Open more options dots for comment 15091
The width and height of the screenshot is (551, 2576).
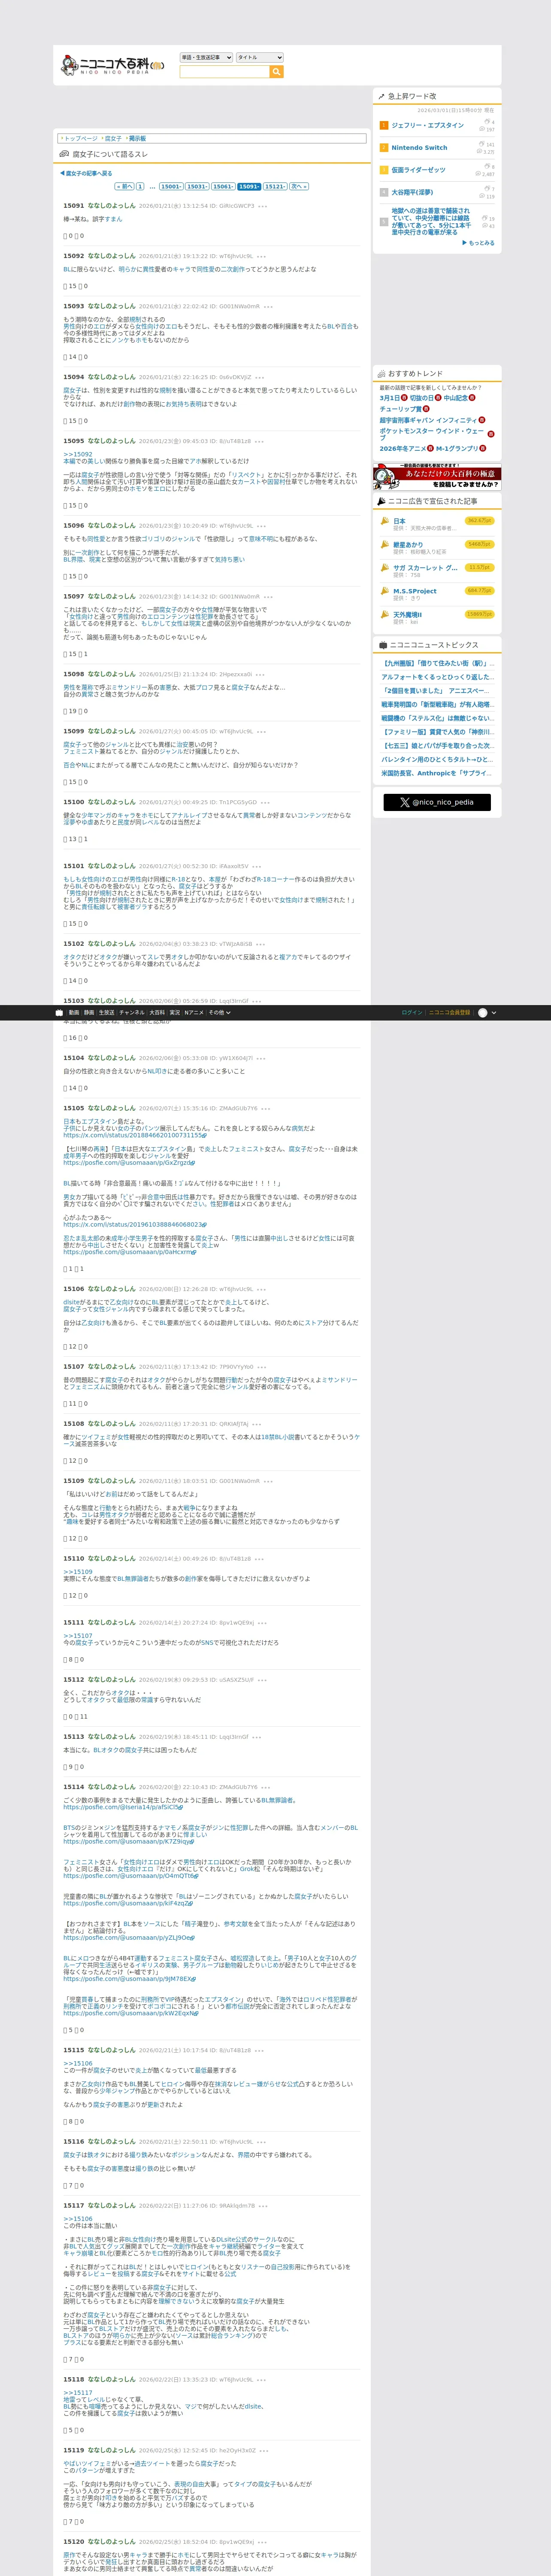[x=263, y=206]
